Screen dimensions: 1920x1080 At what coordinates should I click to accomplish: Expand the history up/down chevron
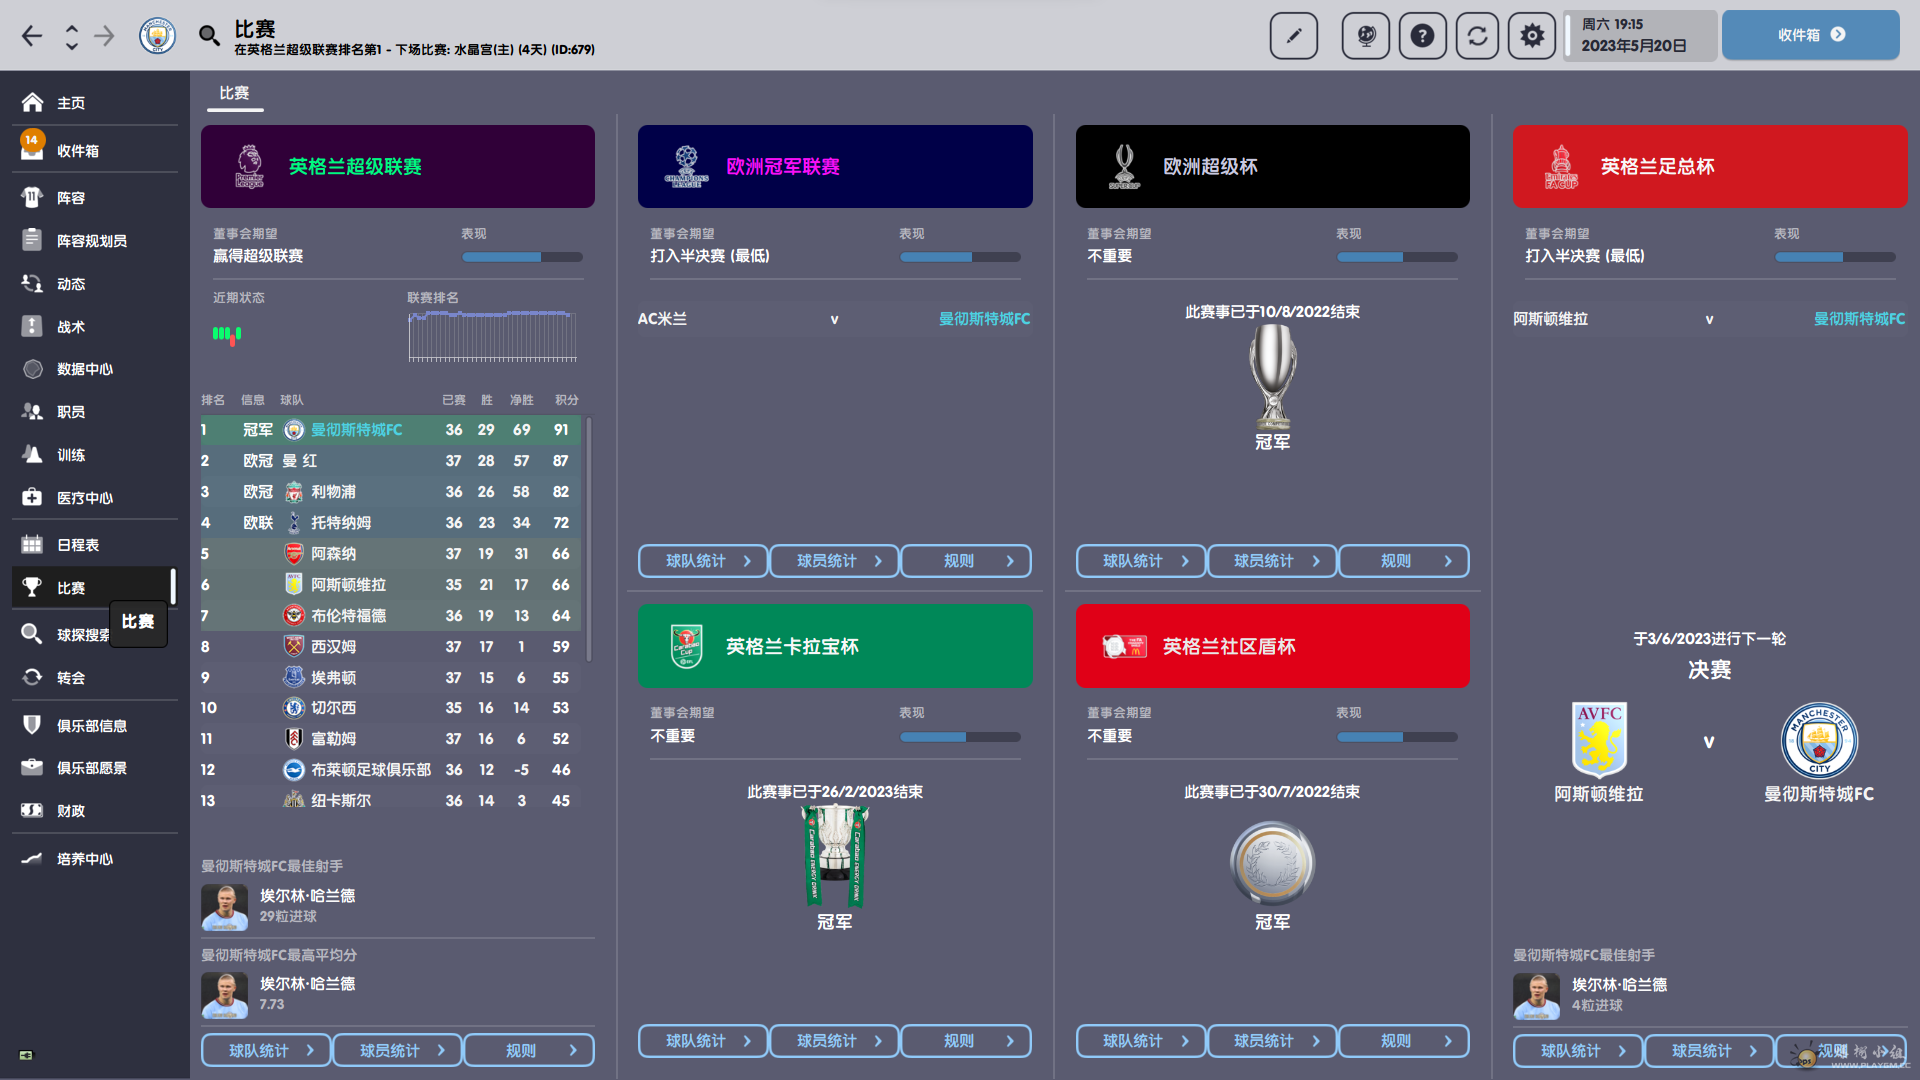71,37
